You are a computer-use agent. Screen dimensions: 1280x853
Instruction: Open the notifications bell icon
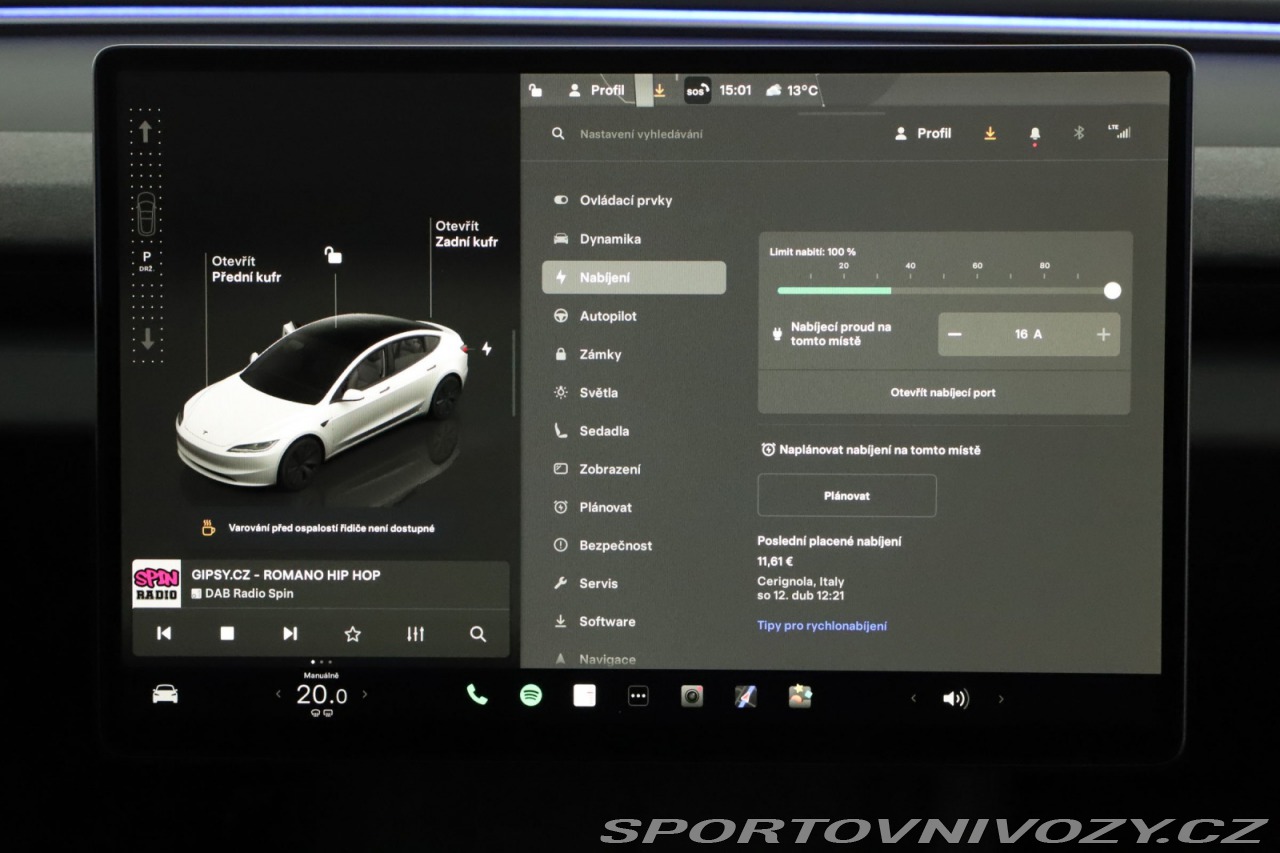tap(1035, 133)
